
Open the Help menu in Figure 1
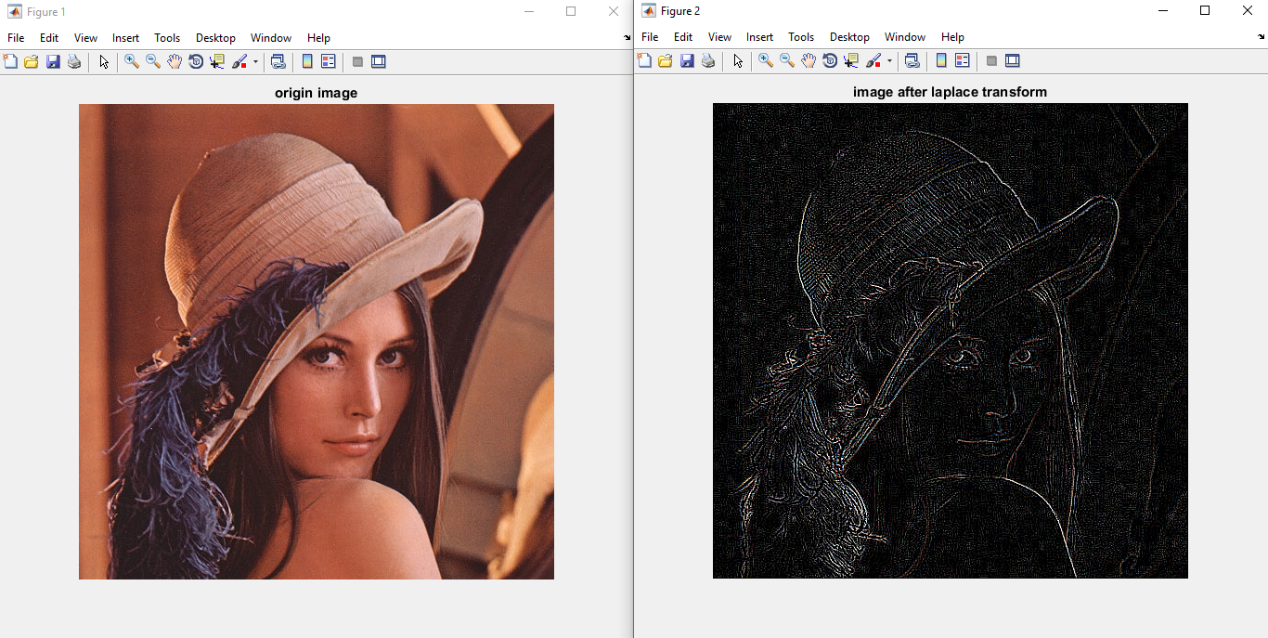point(319,38)
